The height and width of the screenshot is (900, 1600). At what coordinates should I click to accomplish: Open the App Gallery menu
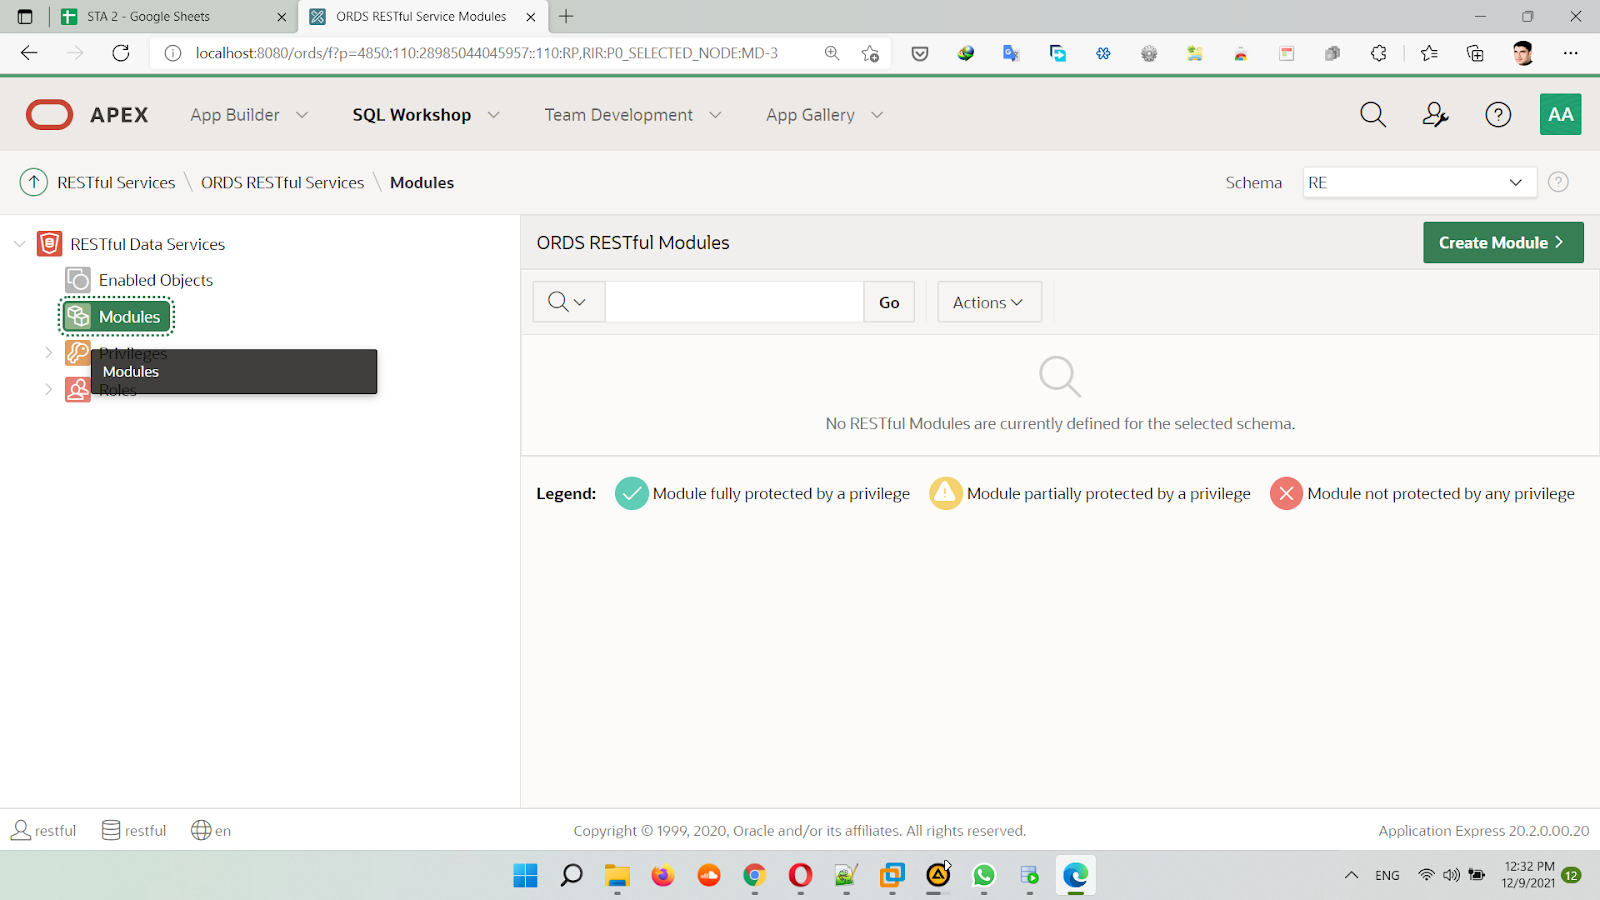point(810,115)
